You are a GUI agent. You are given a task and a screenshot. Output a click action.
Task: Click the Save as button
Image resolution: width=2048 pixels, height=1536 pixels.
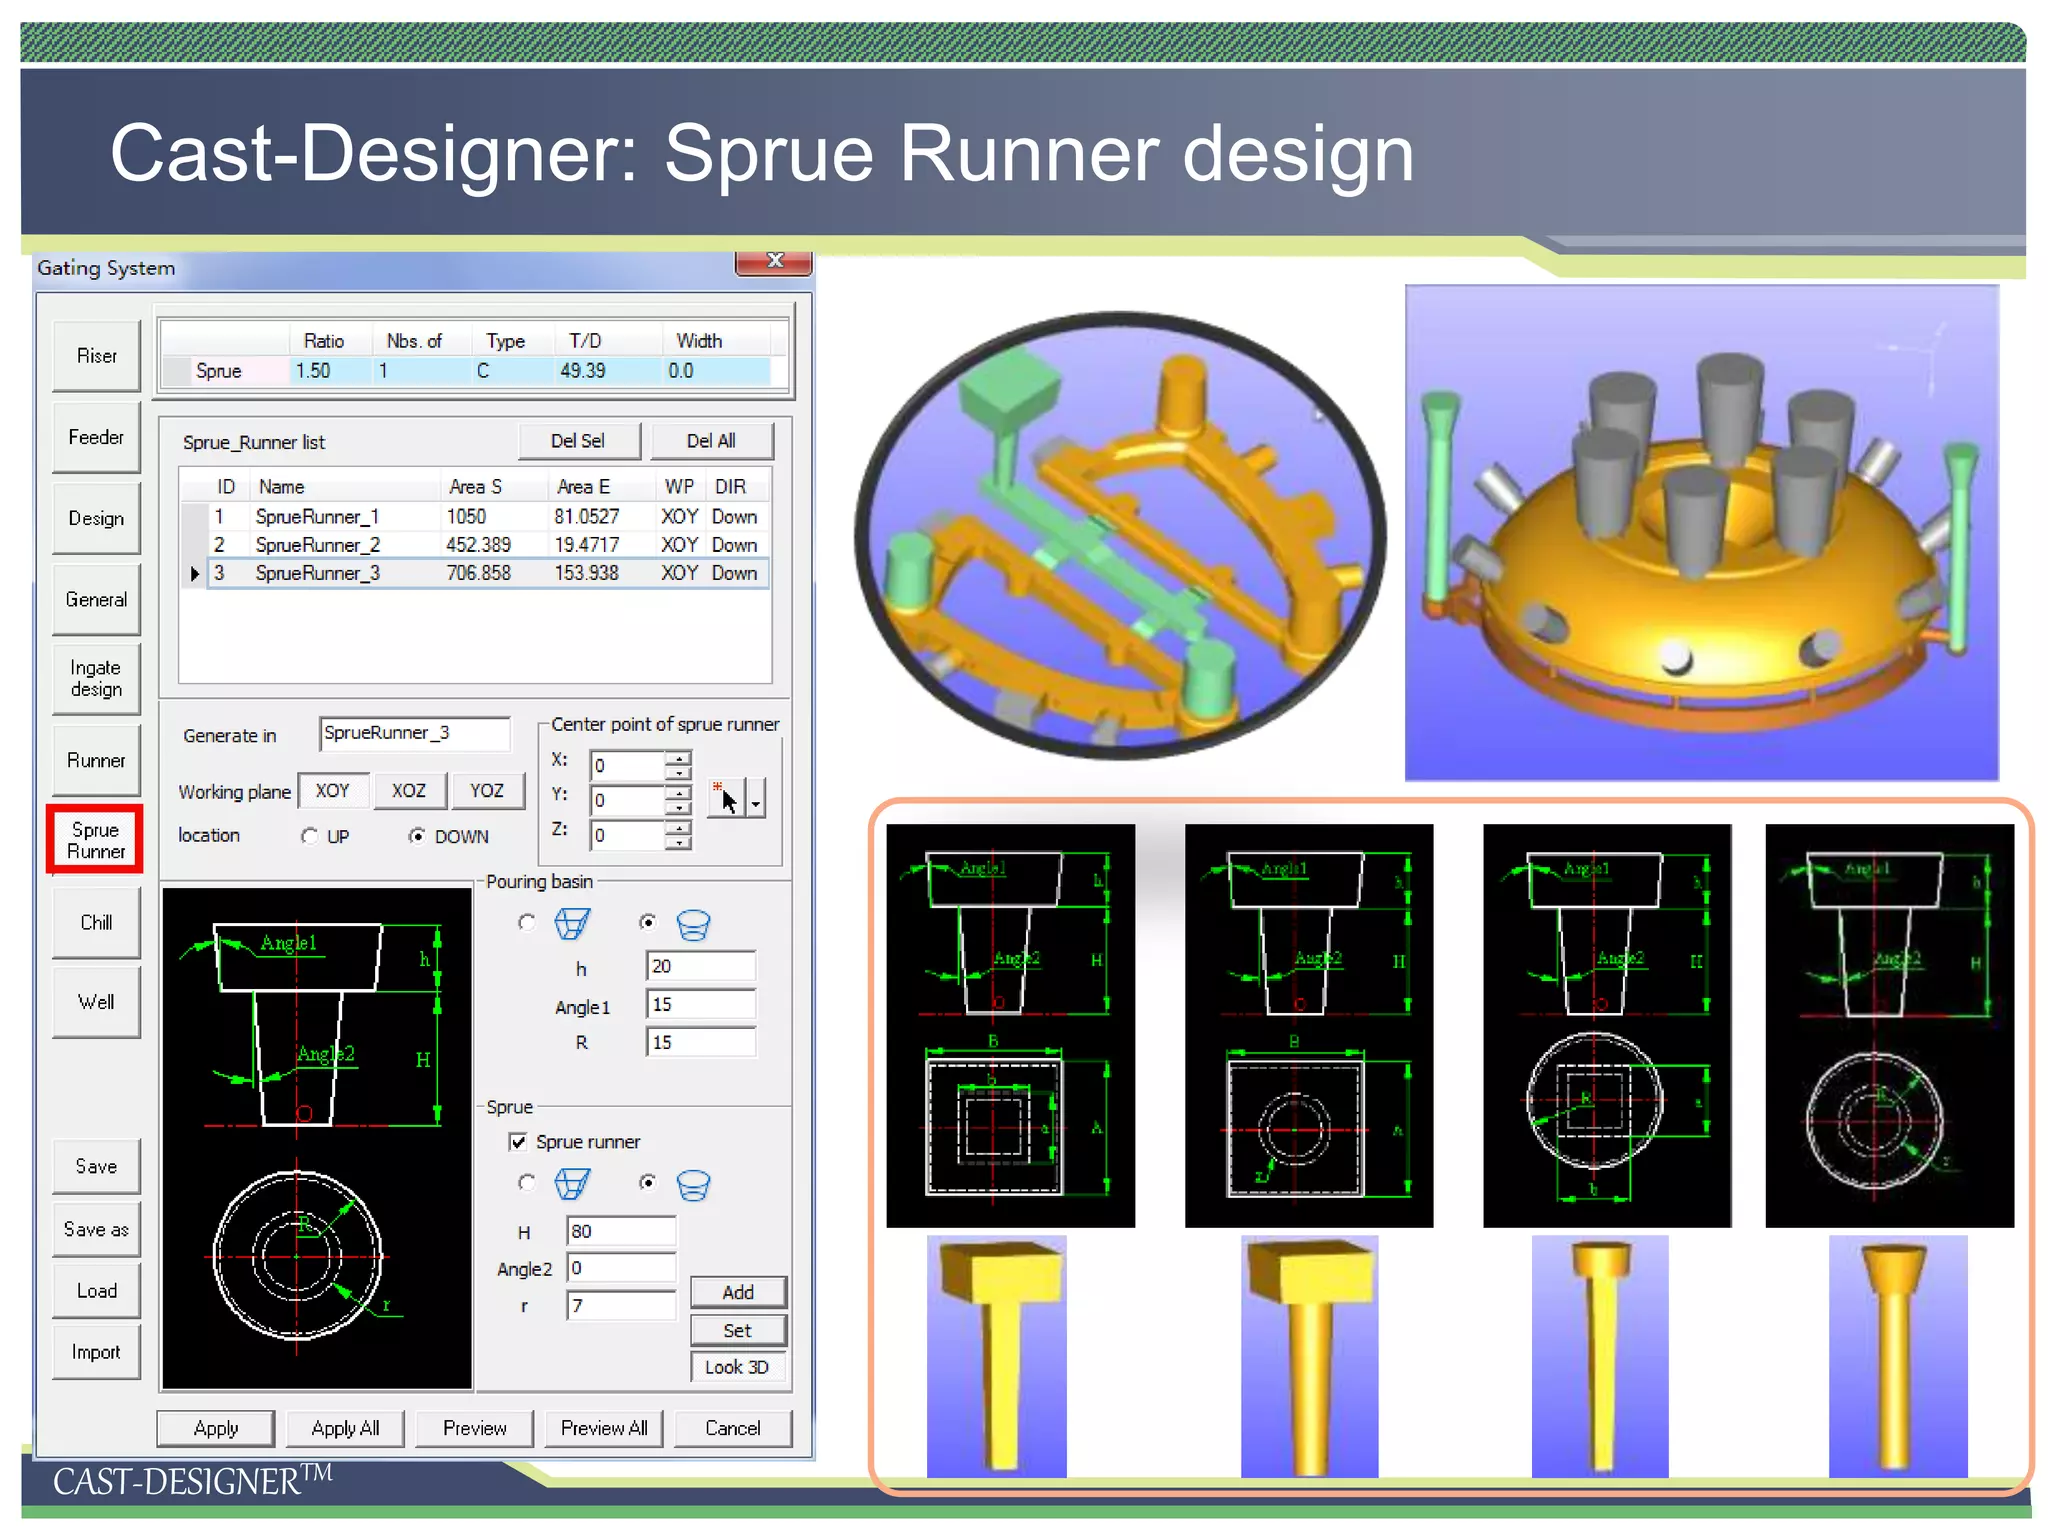(x=96, y=1229)
